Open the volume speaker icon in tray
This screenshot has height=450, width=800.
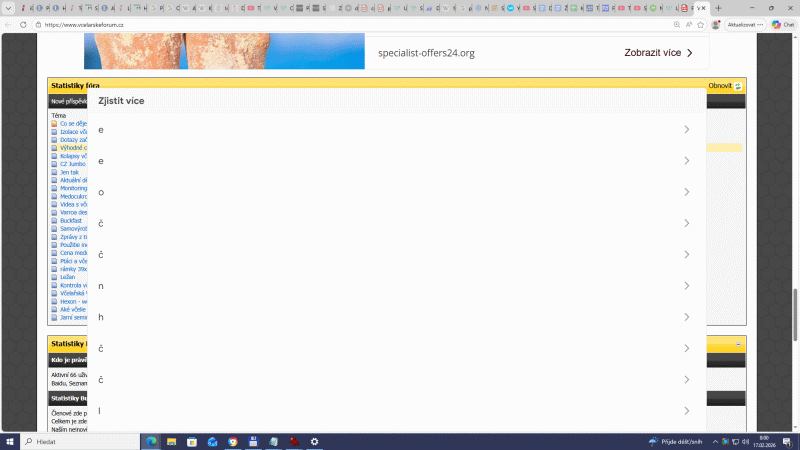tap(745, 441)
